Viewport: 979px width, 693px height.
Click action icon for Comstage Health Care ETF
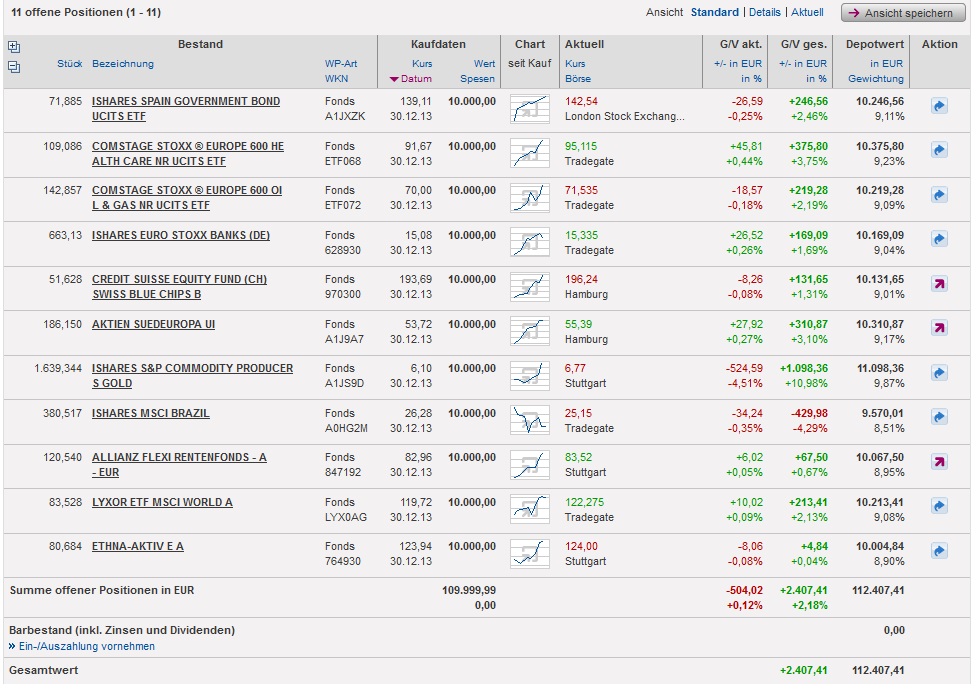(x=939, y=150)
